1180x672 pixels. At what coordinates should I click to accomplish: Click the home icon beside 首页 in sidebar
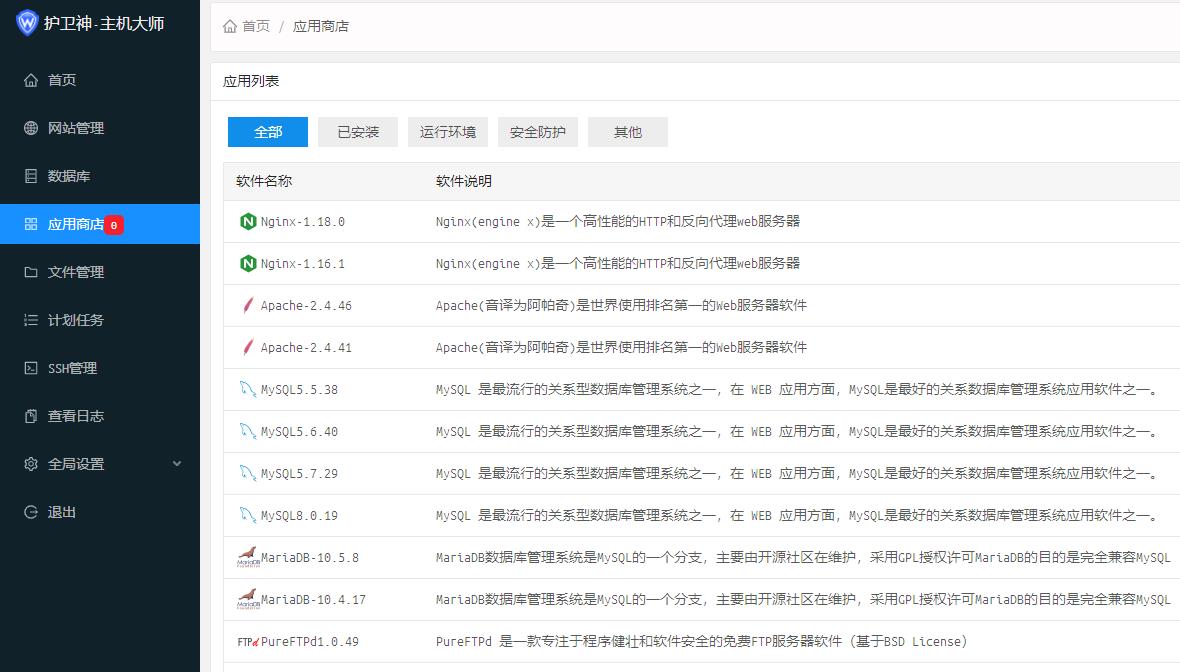pos(31,80)
